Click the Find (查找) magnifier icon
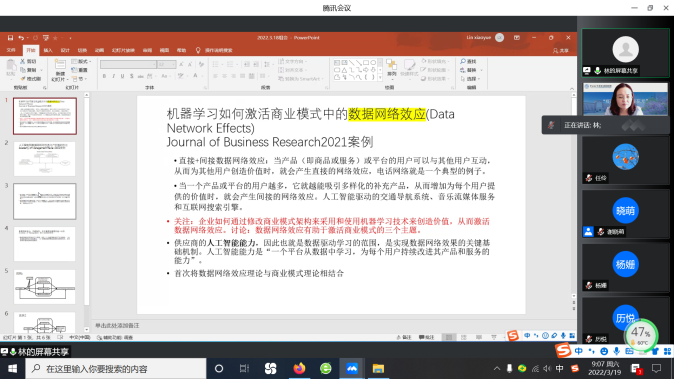Image resolution: width=674 pixels, height=379 pixels. [463, 61]
